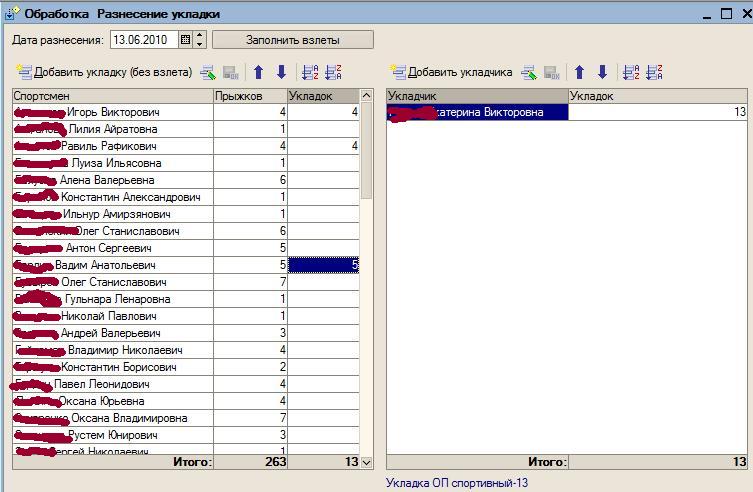Decrease the date with the down stepper arrow
Viewport: 753px width, 492px height.
click(x=199, y=44)
